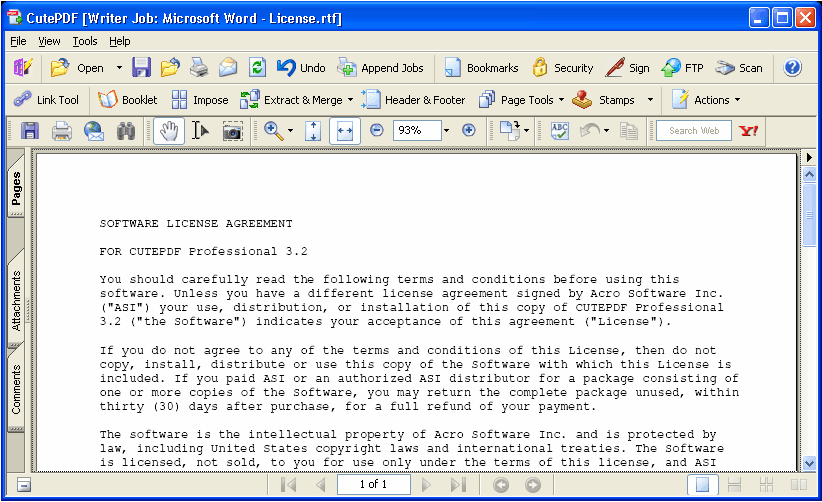
Task: Click the binoculars search icon
Action: pyautogui.click(x=125, y=130)
